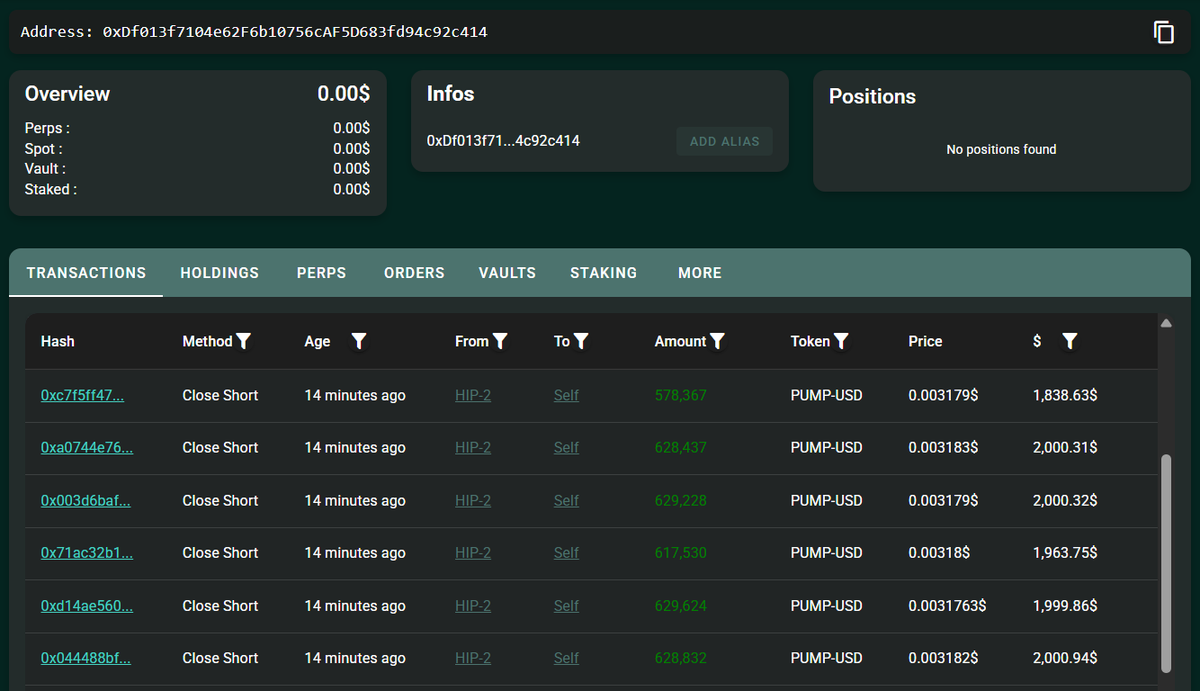
Task: Click the Price column header
Action: (925, 341)
